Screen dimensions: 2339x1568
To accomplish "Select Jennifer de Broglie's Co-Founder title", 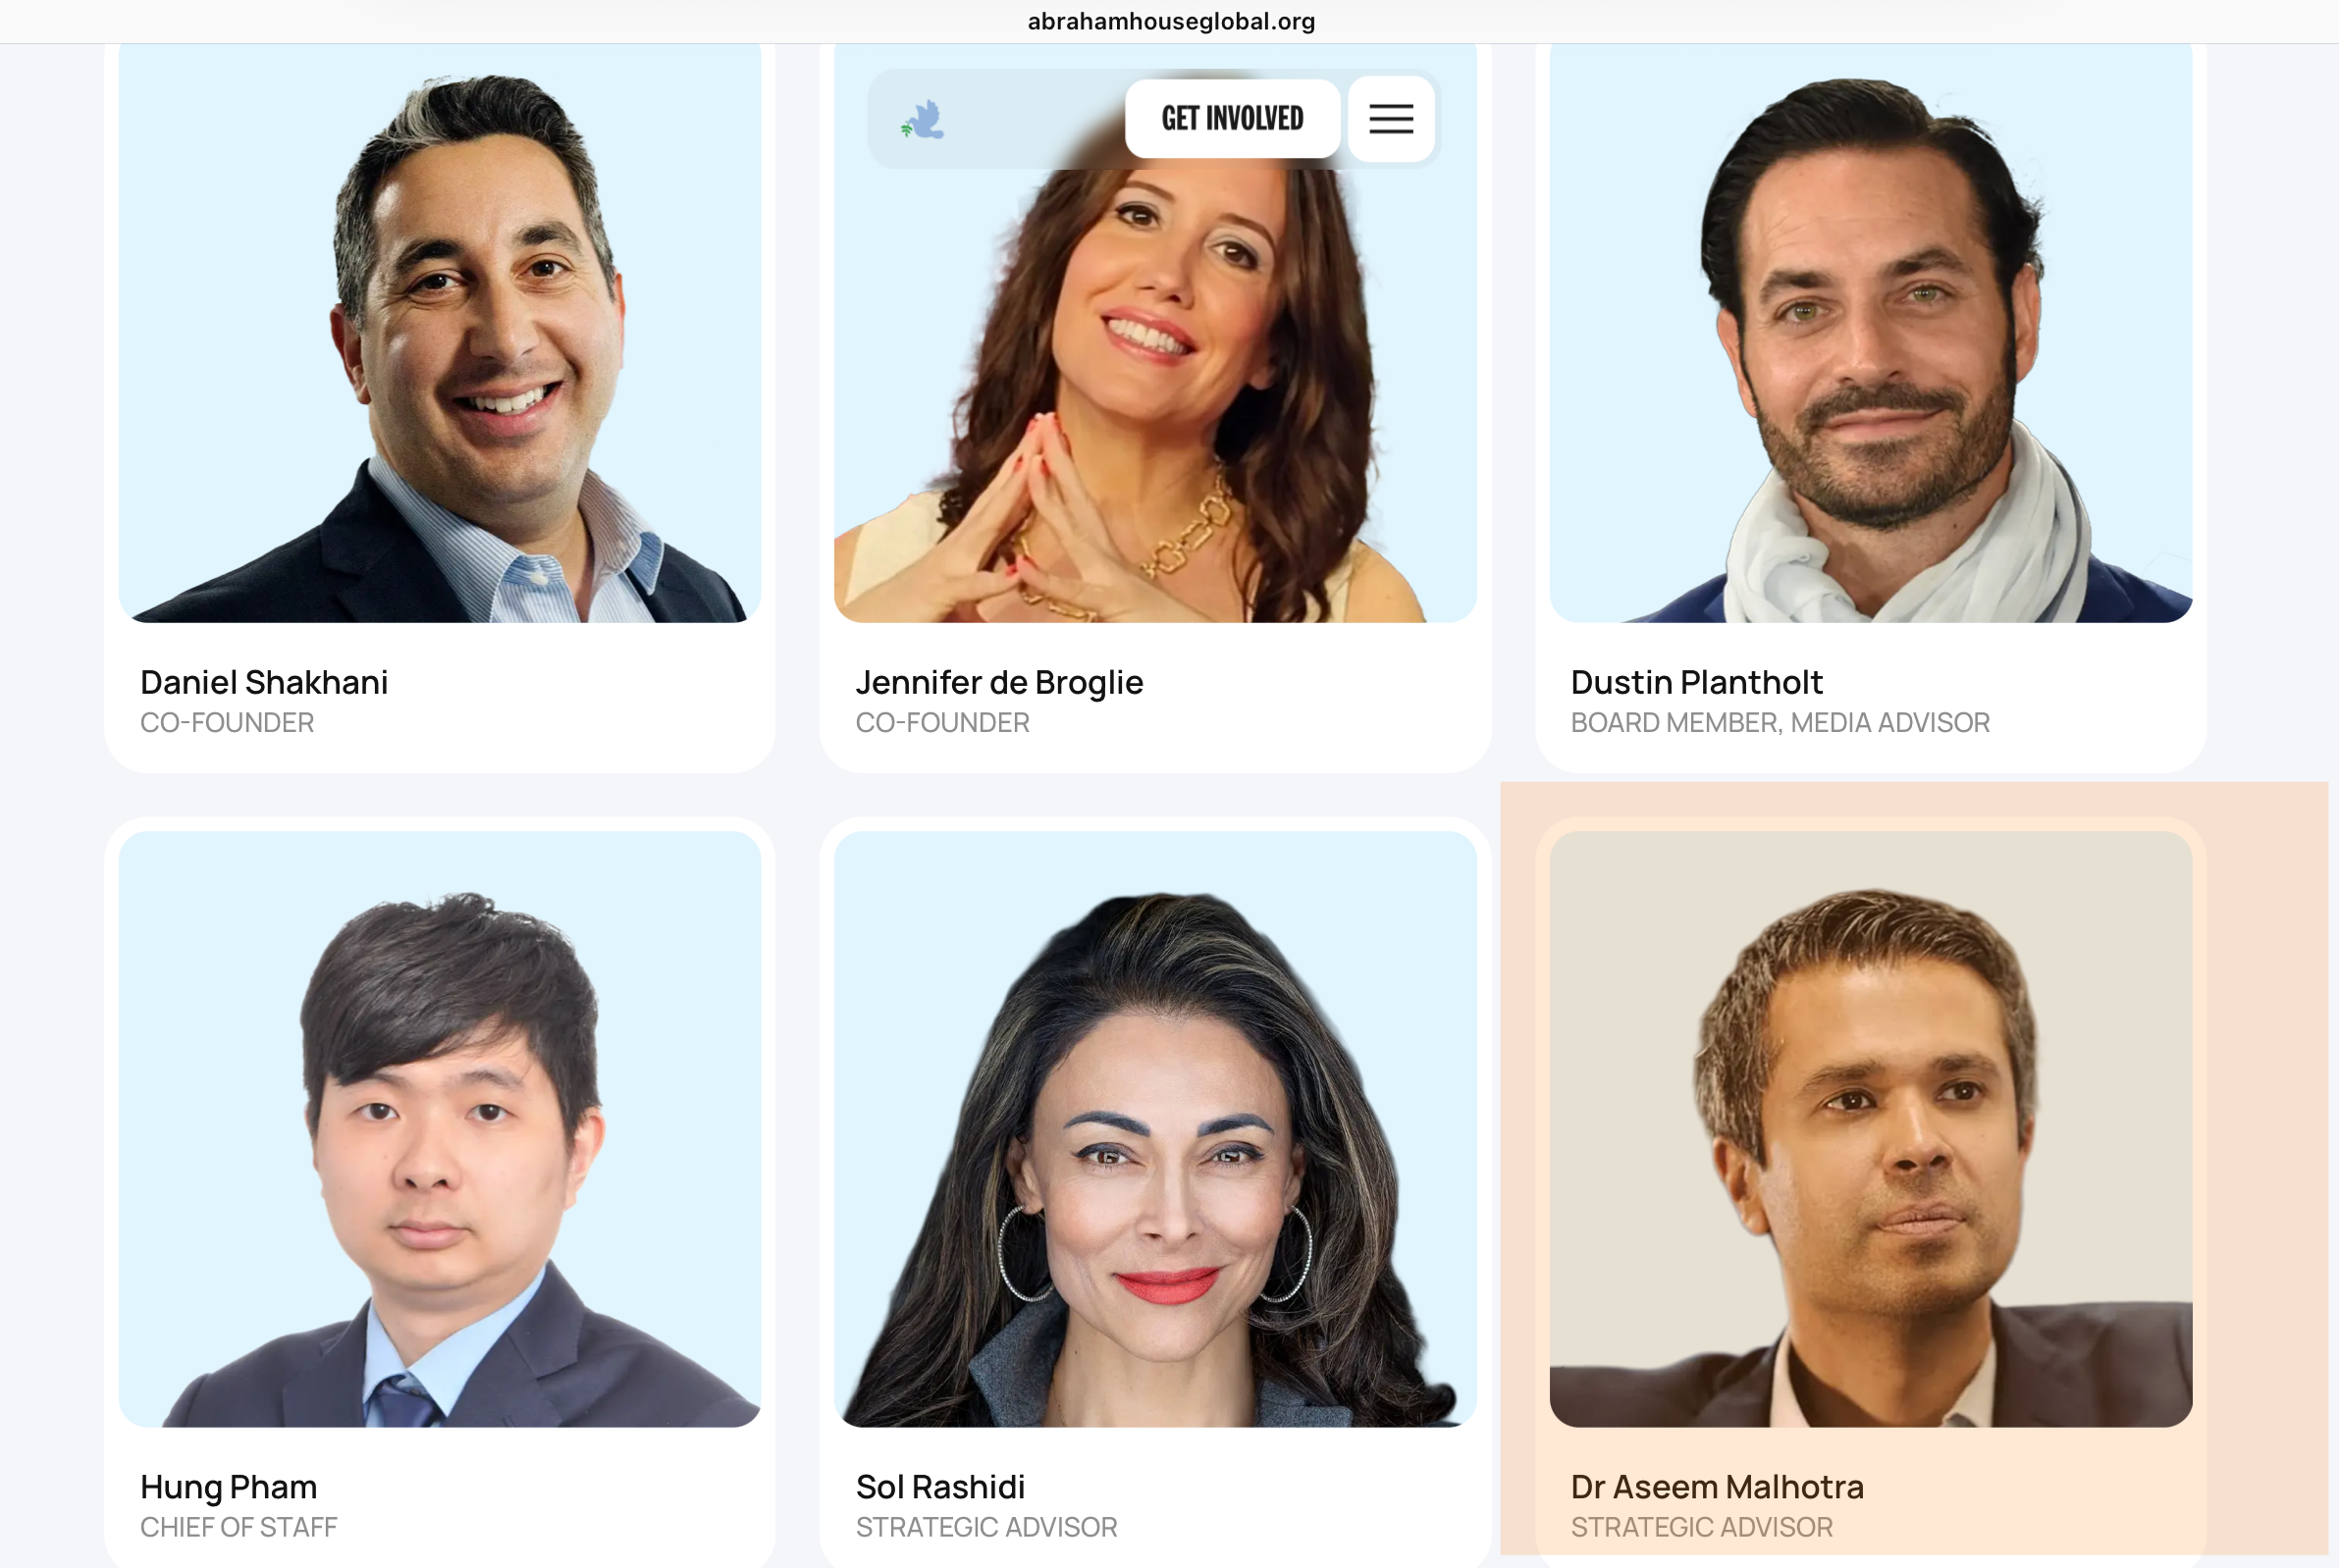I will [x=942, y=723].
